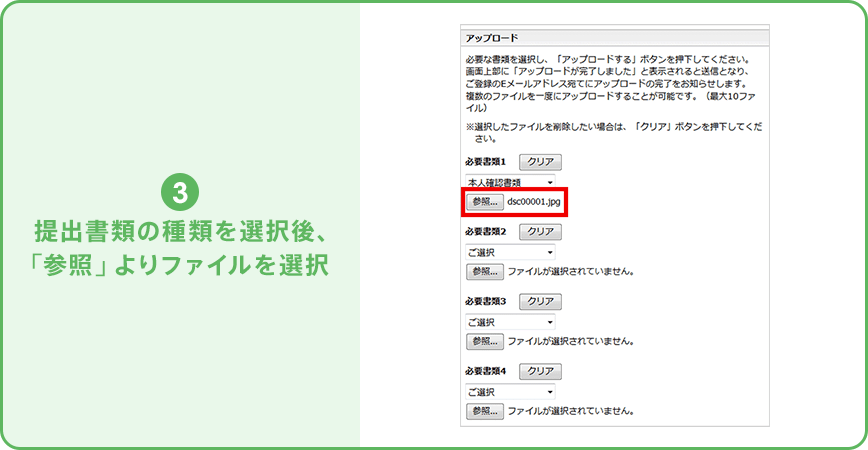Click 必要書類2's ファイルが選択されていません text
868x450 pixels.
pyautogui.click(x=570, y=271)
